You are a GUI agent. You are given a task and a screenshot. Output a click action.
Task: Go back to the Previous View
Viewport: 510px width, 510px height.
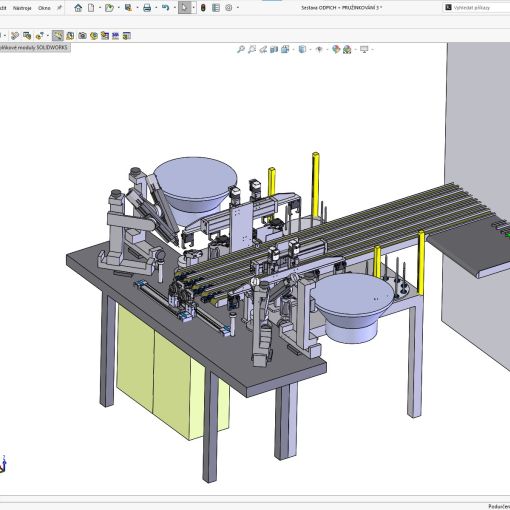tap(263, 50)
